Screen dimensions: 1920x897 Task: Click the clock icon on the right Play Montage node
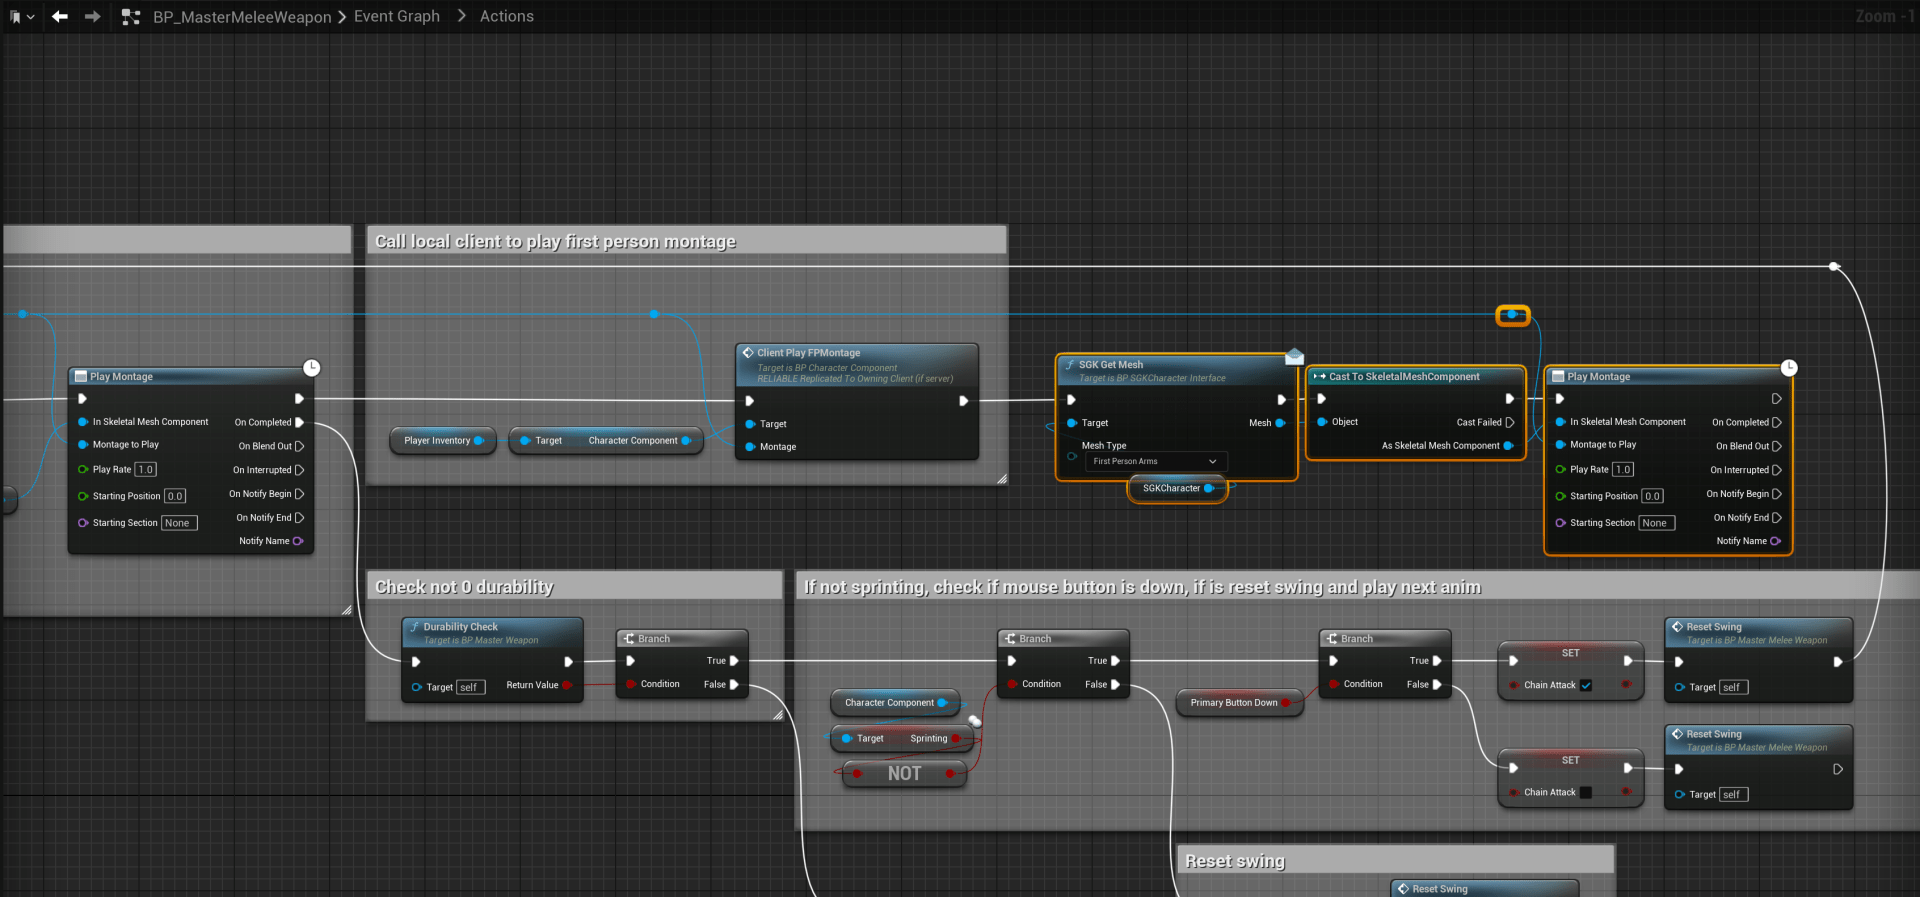point(1789,368)
